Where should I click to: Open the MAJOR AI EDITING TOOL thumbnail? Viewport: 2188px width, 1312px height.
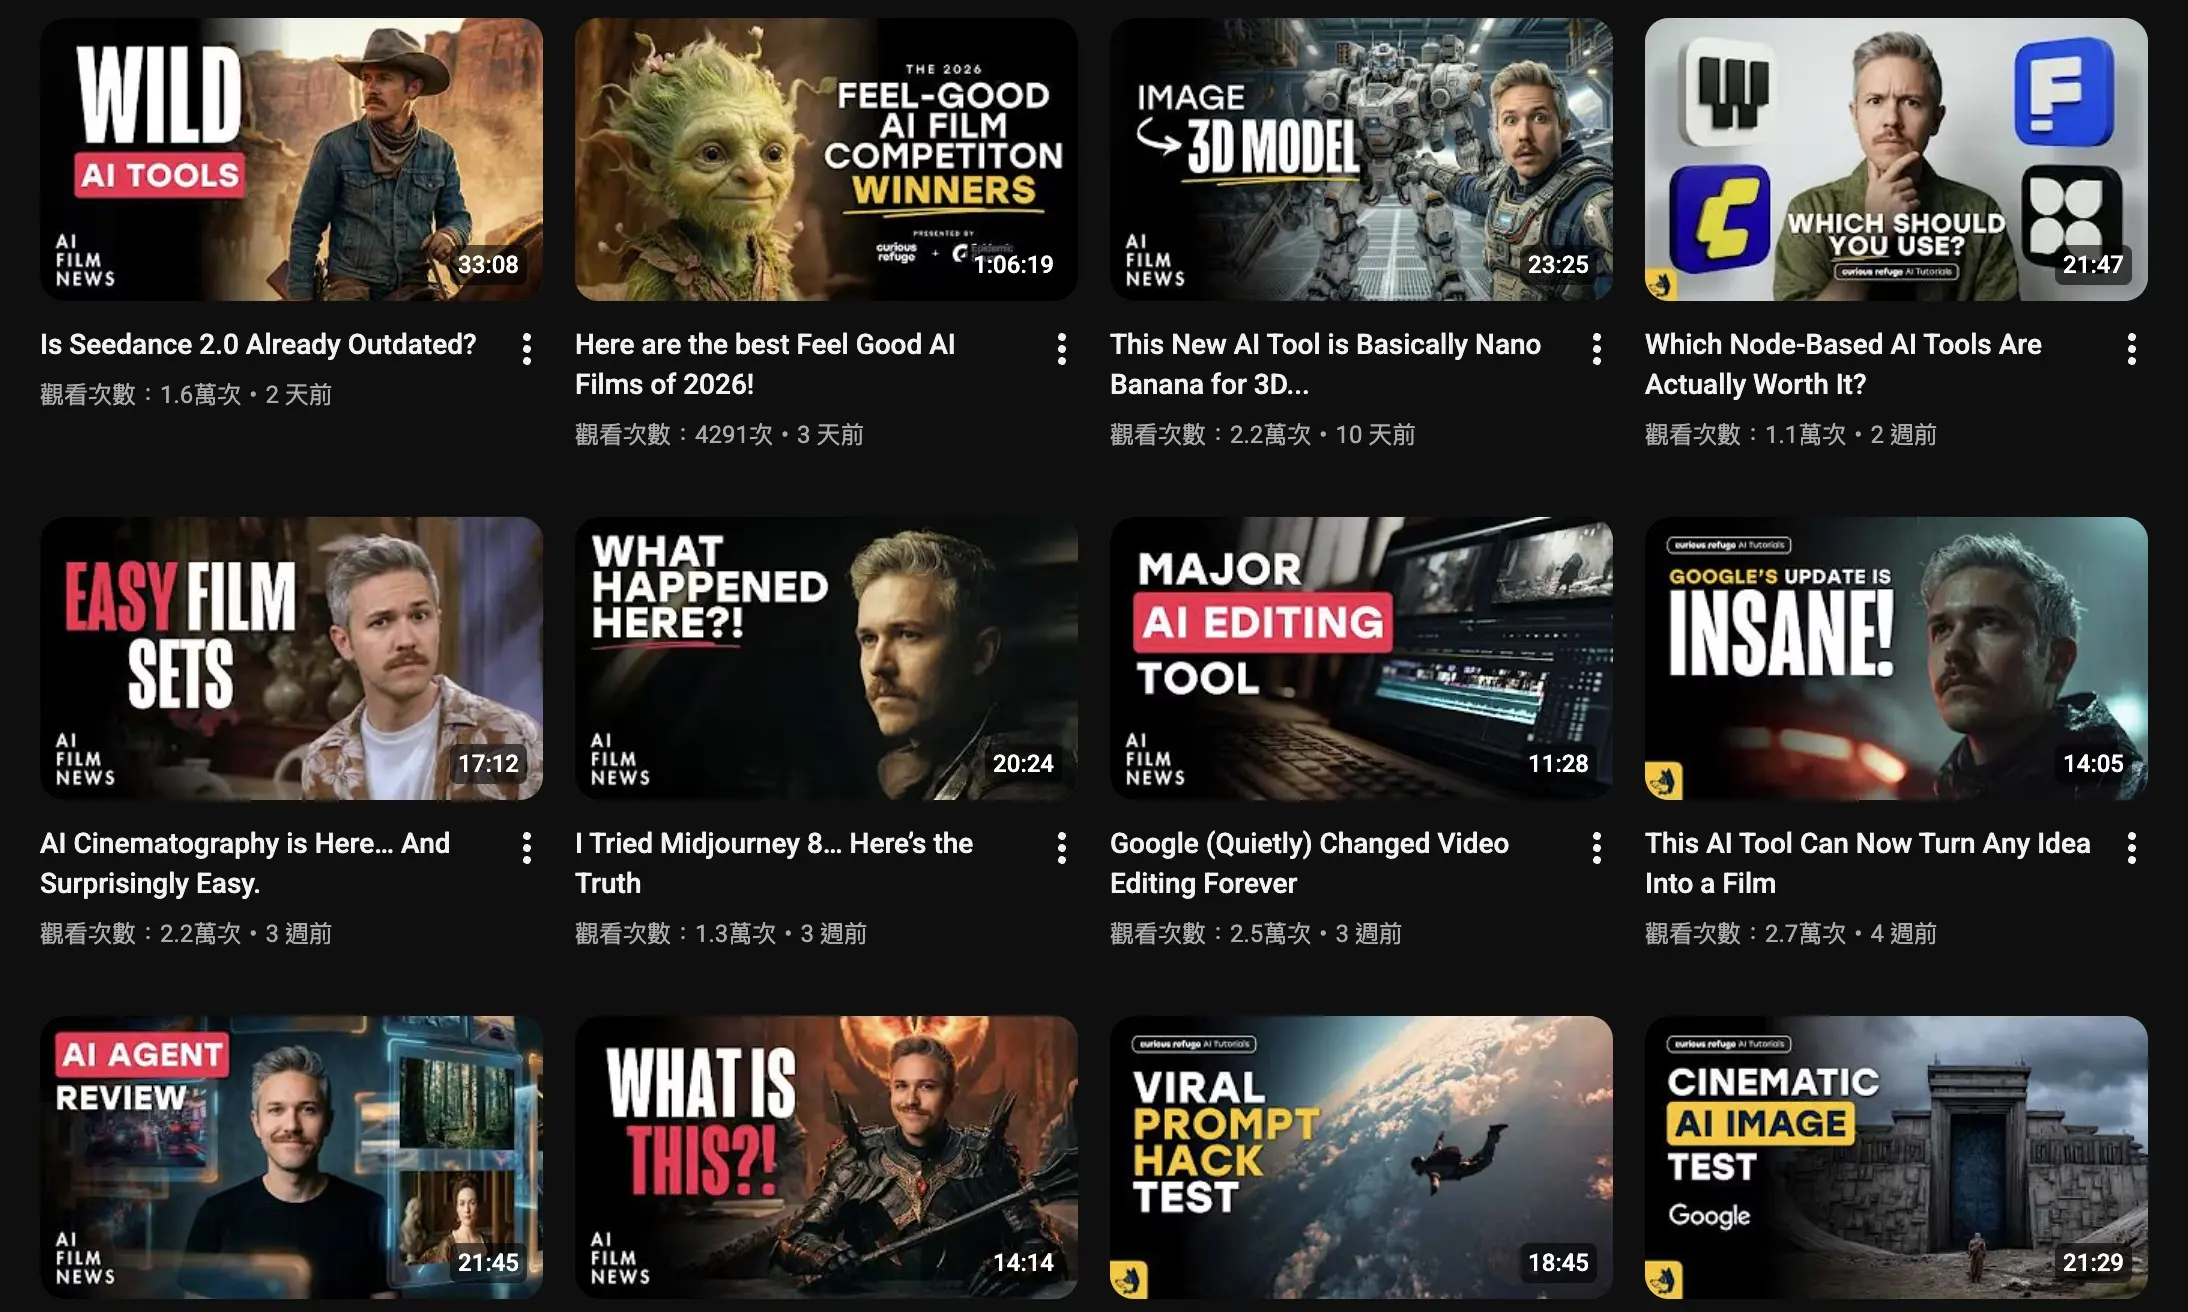point(1361,658)
